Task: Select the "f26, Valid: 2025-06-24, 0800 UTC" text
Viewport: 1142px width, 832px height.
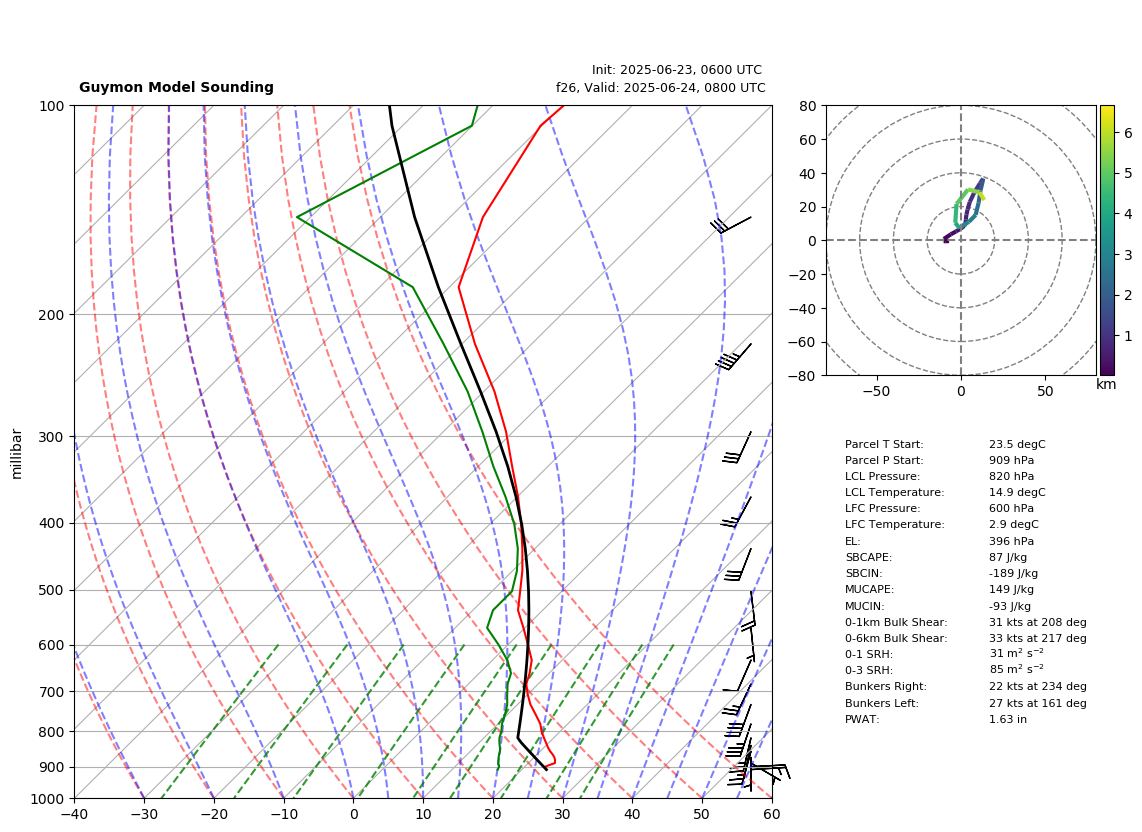Action: tap(661, 87)
